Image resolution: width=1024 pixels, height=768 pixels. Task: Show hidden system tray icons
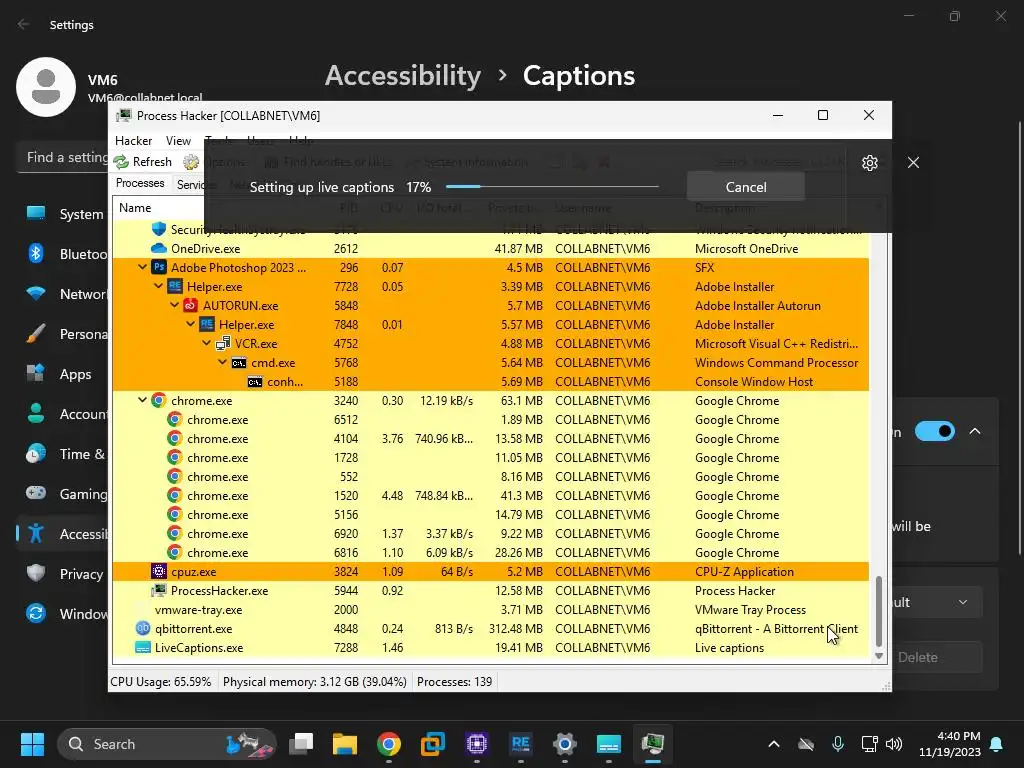(774, 744)
